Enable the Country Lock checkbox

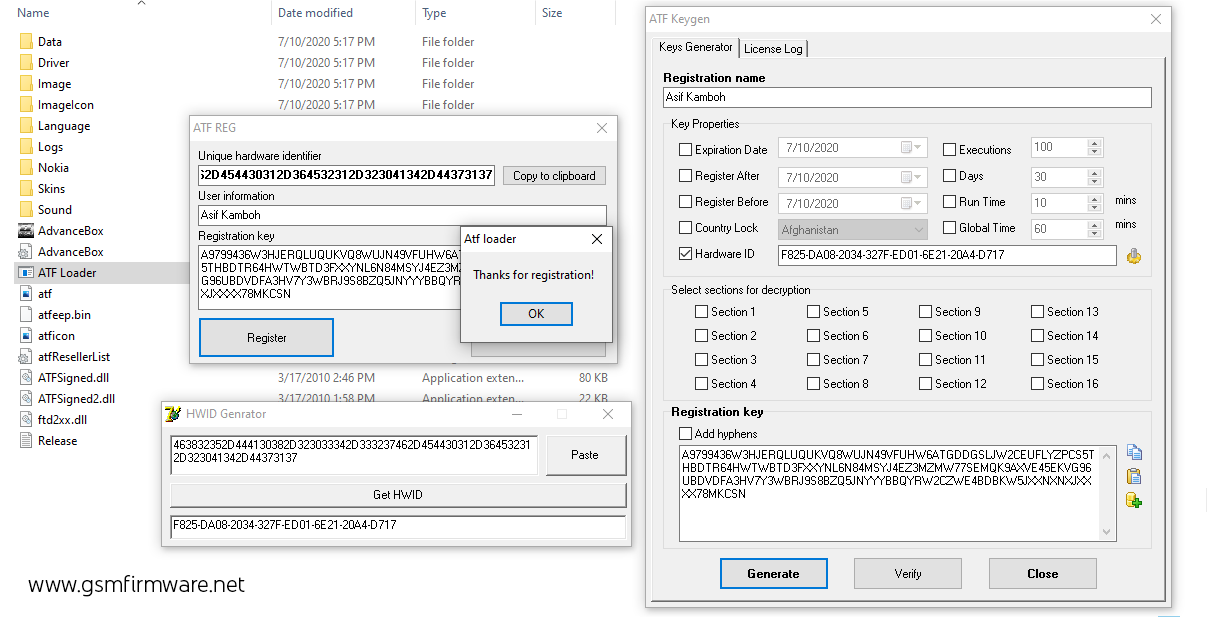685,228
